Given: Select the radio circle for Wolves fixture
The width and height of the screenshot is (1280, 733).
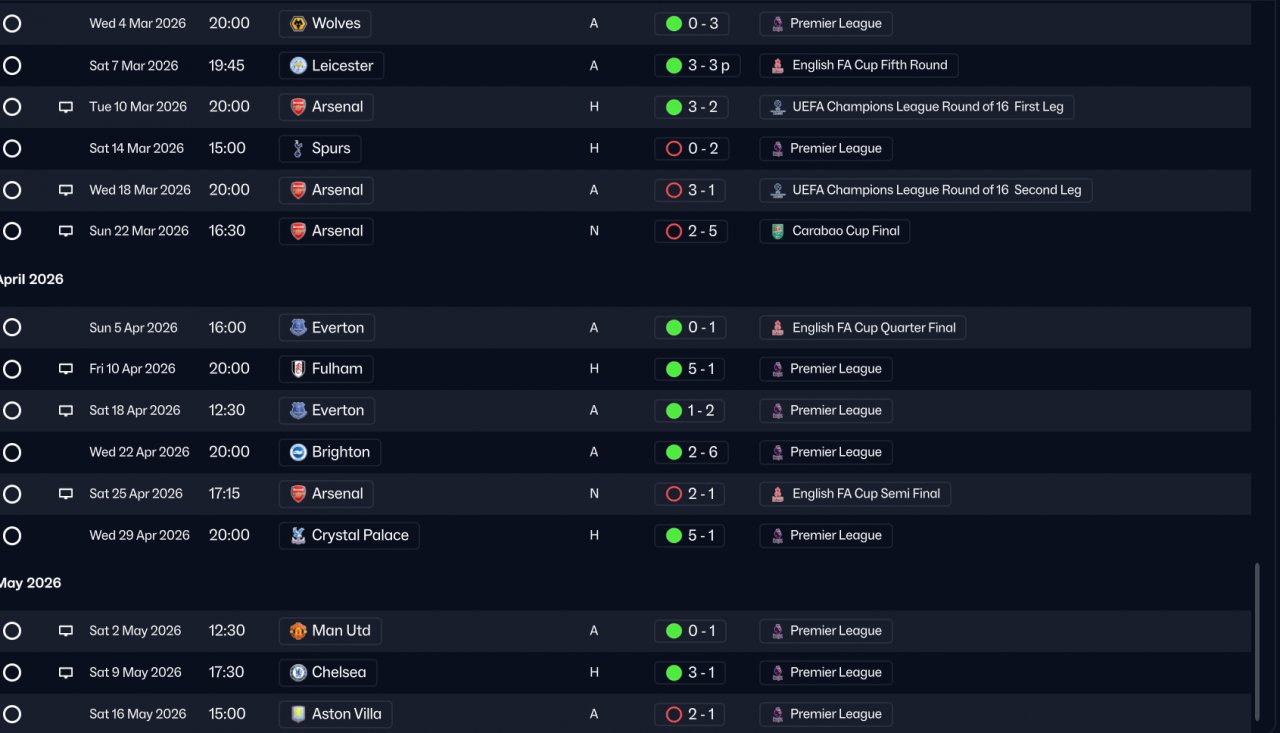Looking at the screenshot, I should [12, 23].
